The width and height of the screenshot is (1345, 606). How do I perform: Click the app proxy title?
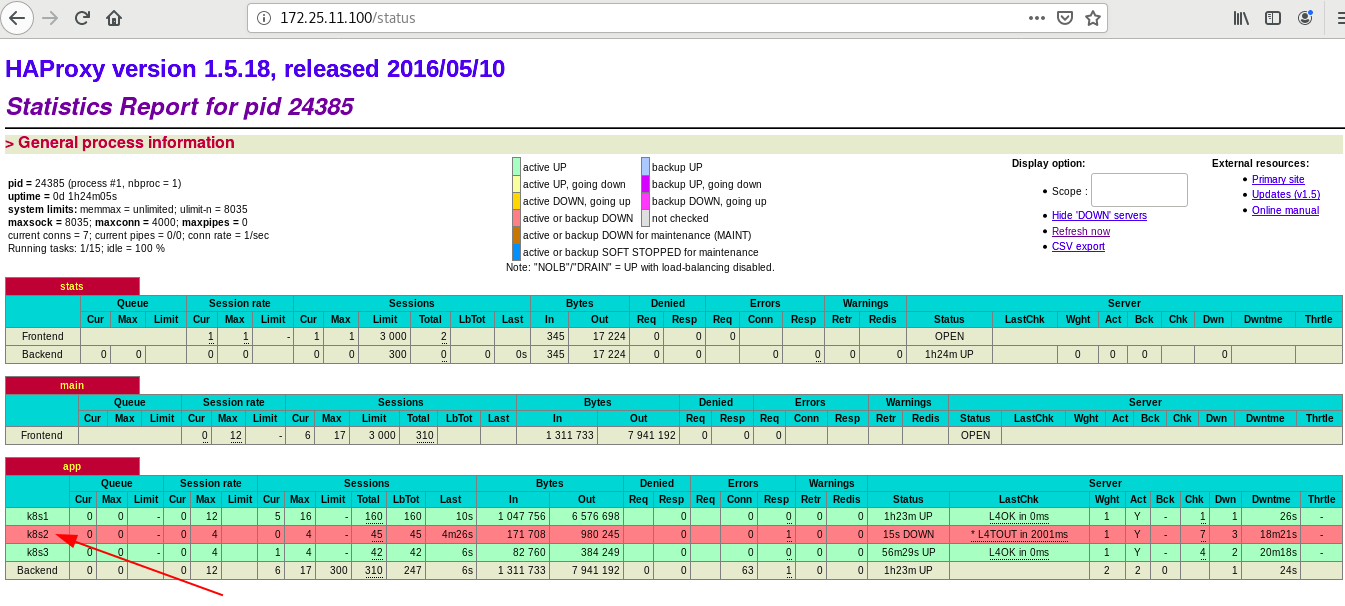point(72,466)
